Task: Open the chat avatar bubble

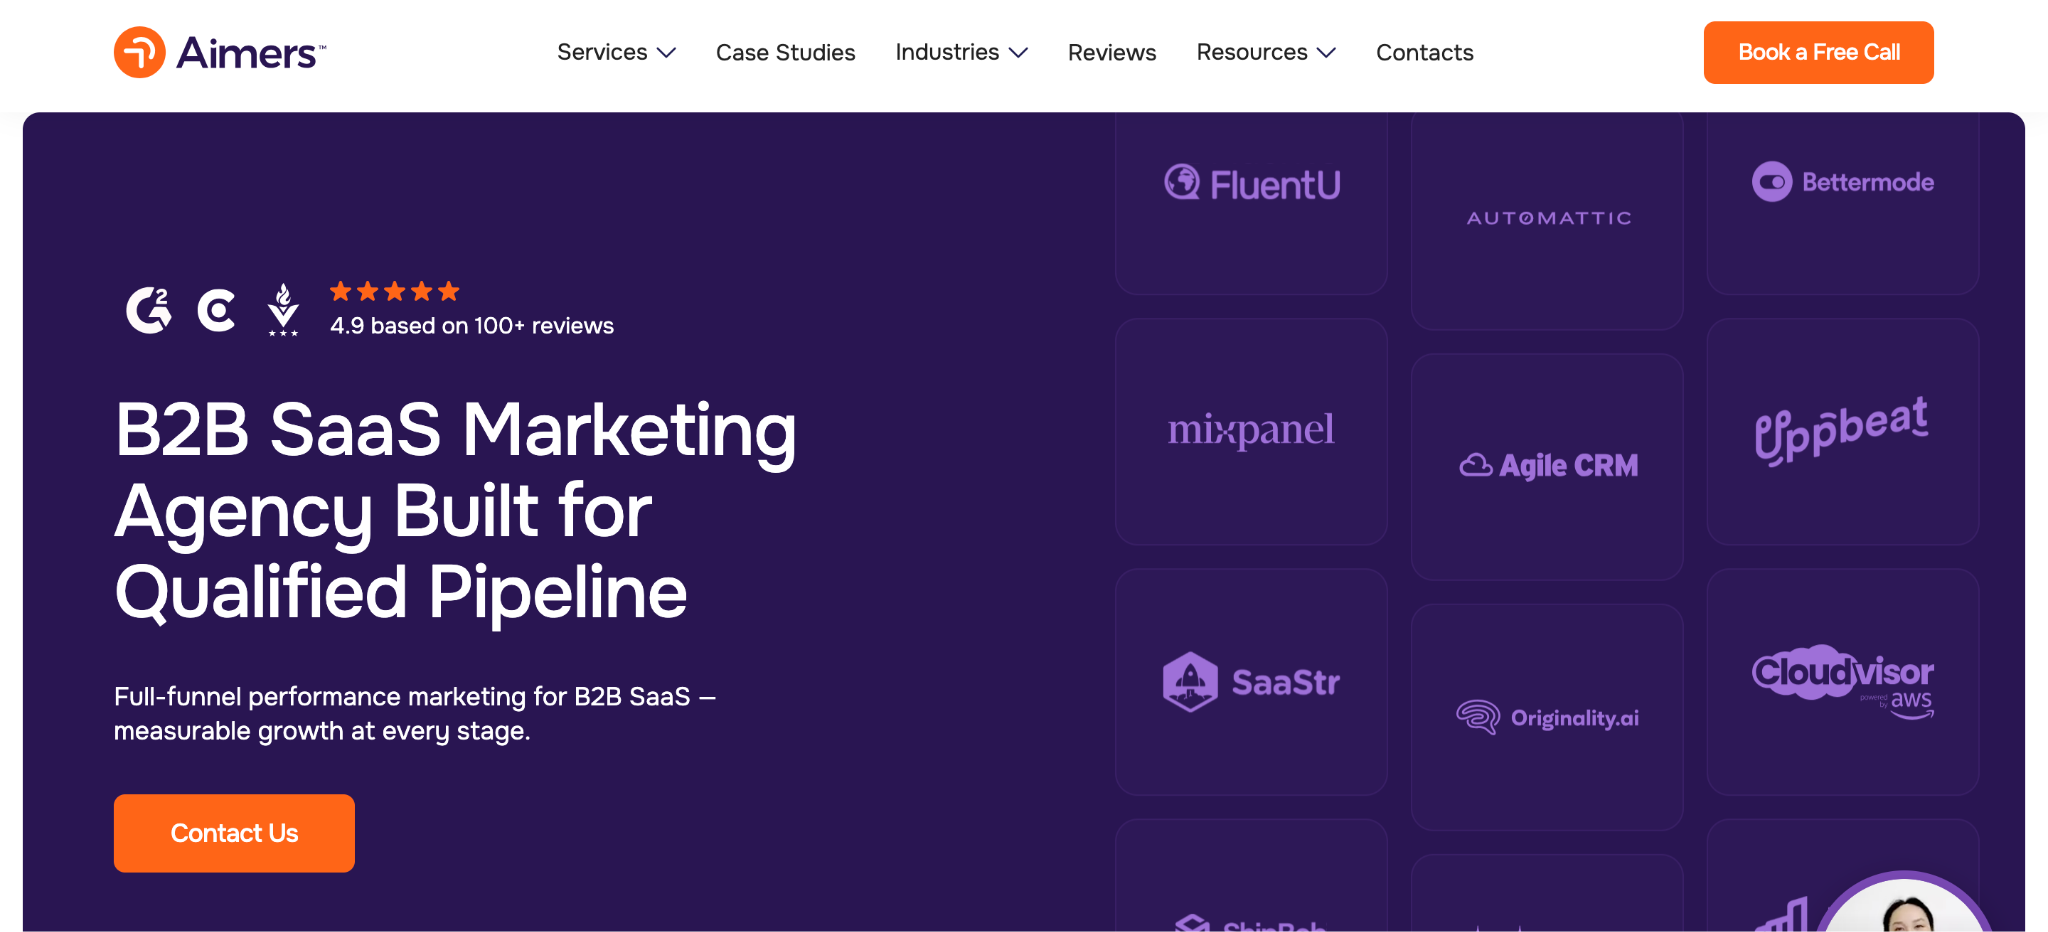Action: pos(1905,903)
